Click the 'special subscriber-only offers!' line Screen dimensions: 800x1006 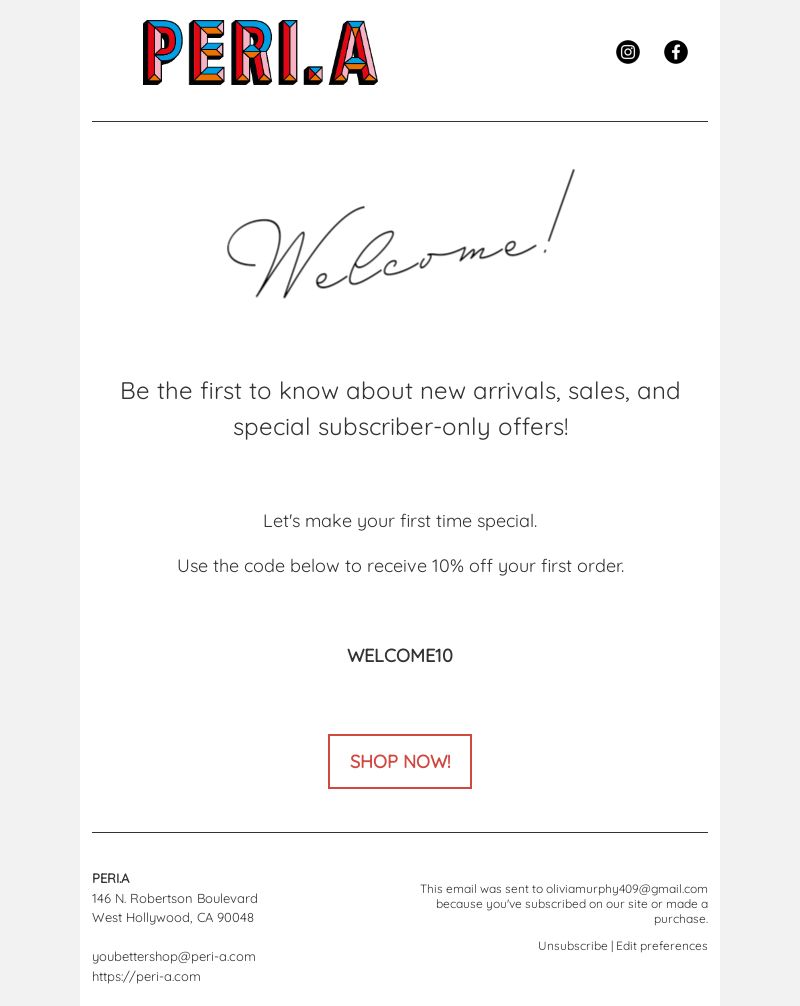(400, 427)
